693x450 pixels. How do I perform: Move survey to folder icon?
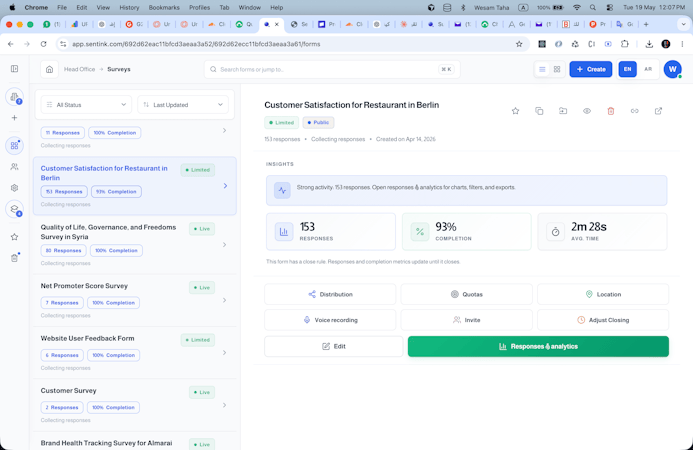point(563,111)
